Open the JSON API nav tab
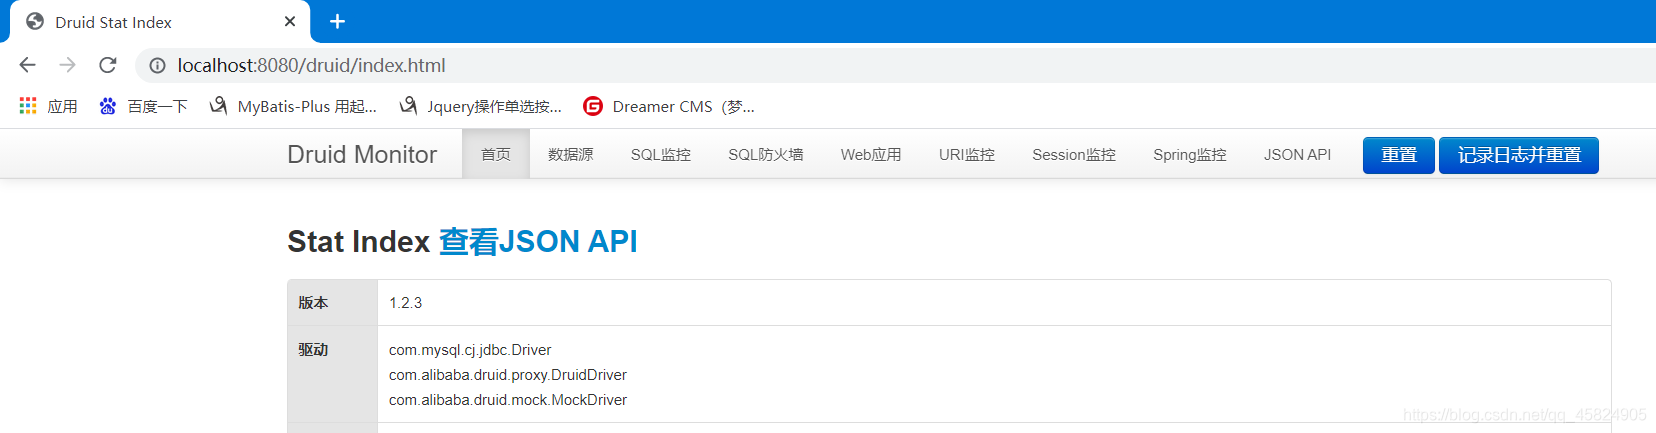1656x433 pixels. (1297, 154)
